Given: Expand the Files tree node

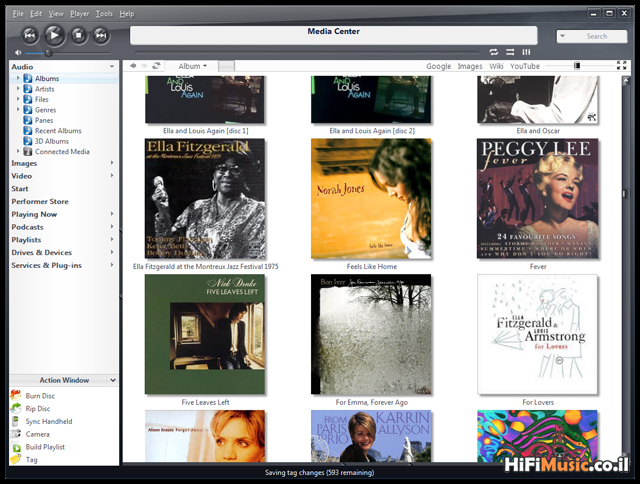Looking at the screenshot, I should [18, 99].
